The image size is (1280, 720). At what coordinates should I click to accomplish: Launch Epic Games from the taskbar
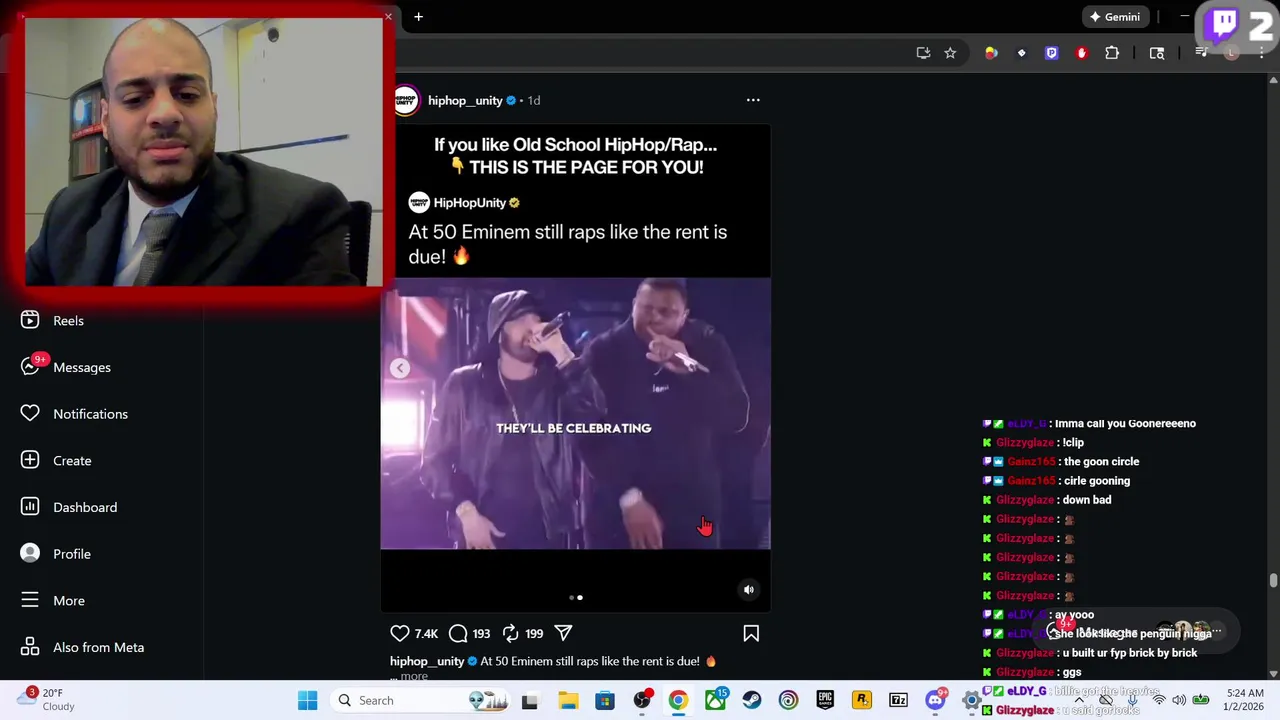(825, 700)
